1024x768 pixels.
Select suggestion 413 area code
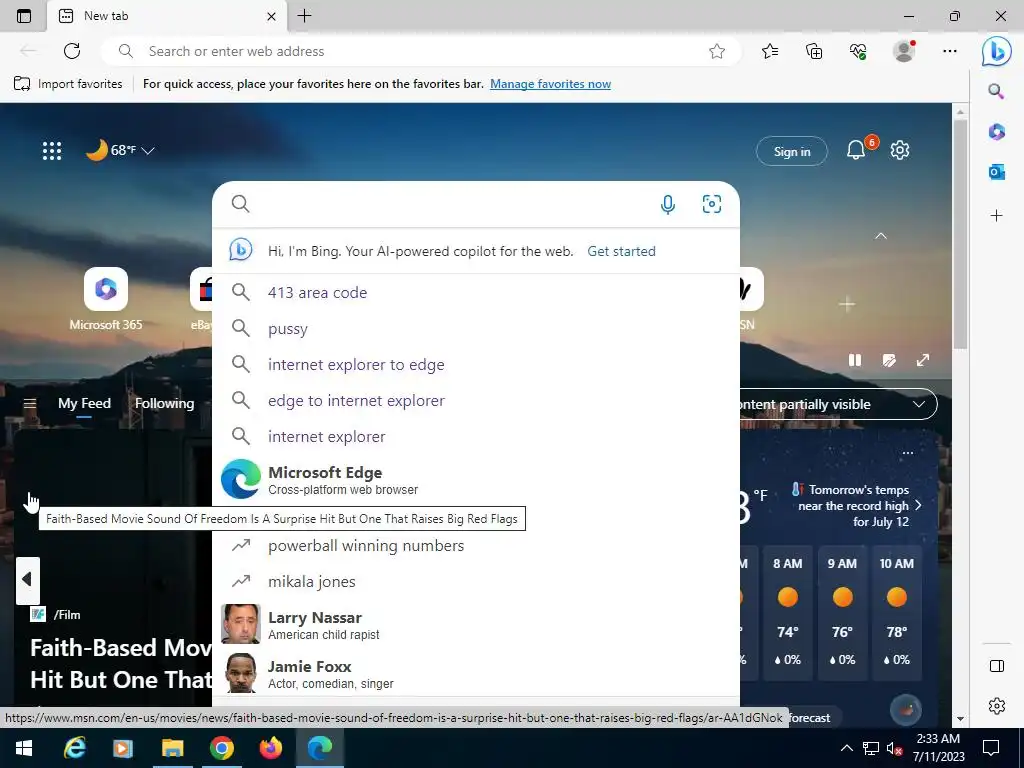tap(475, 293)
